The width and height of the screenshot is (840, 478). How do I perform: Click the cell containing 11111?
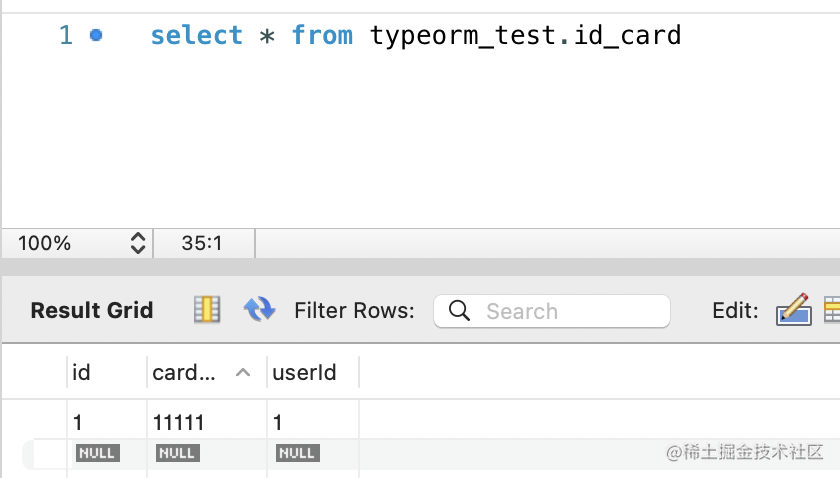pyautogui.click(x=178, y=423)
